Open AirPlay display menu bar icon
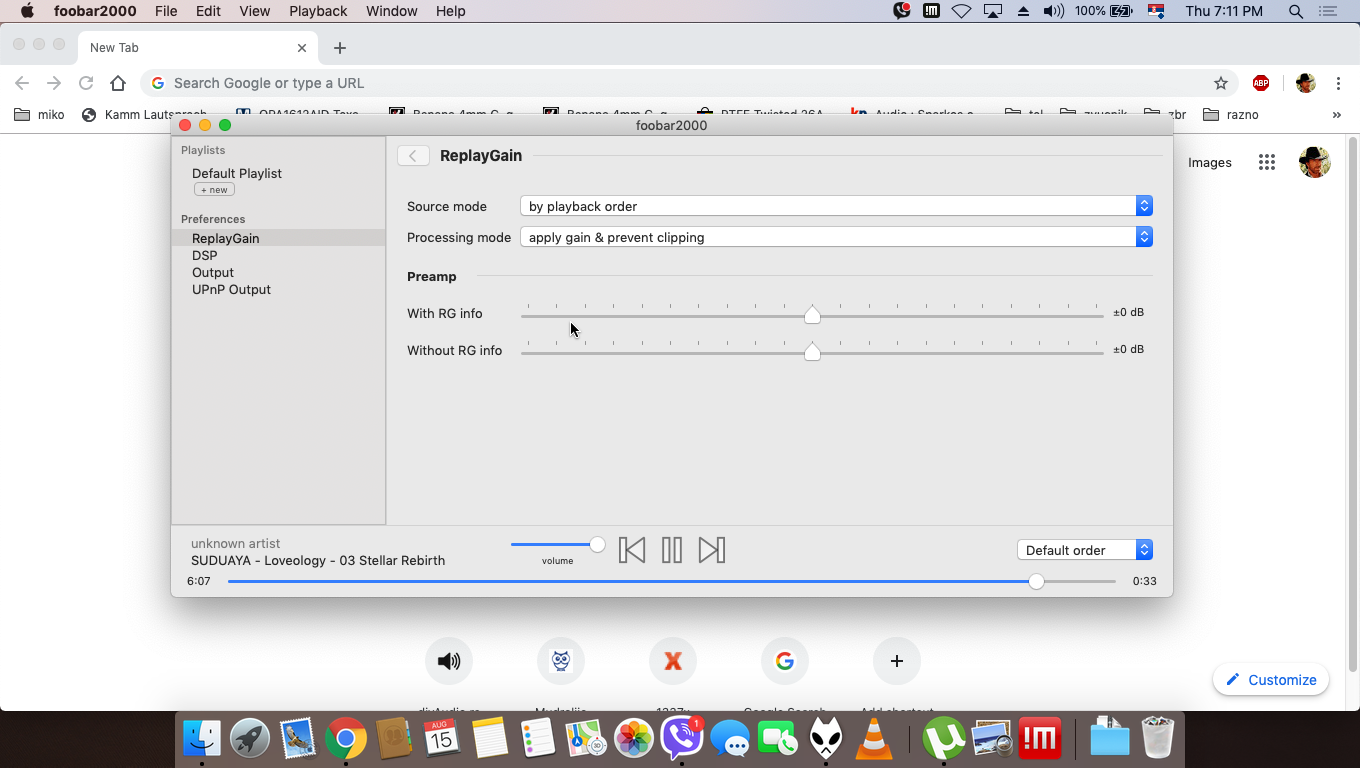 coord(993,11)
